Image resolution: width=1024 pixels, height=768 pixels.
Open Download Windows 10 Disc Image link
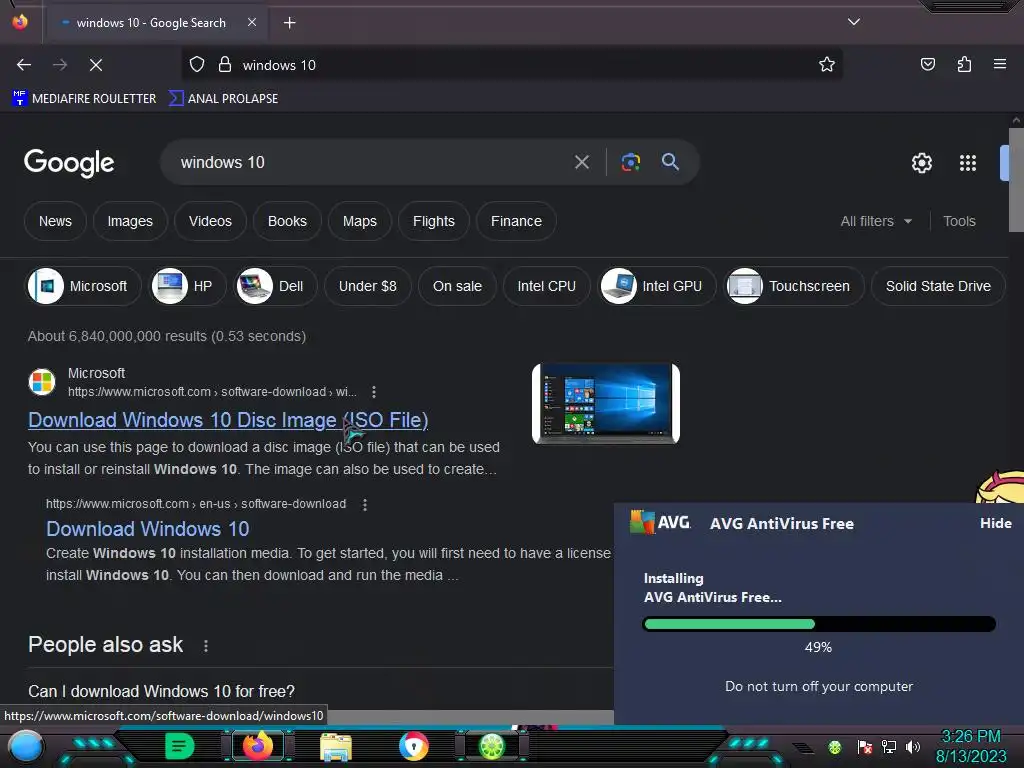pos(228,420)
